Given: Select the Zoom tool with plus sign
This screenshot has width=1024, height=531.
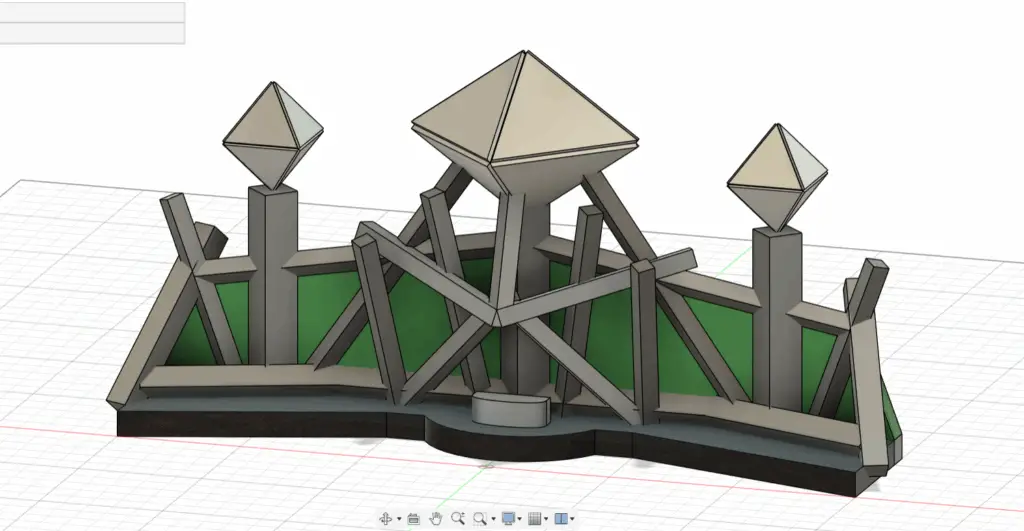Looking at the screenshot, I should point(458,519).
